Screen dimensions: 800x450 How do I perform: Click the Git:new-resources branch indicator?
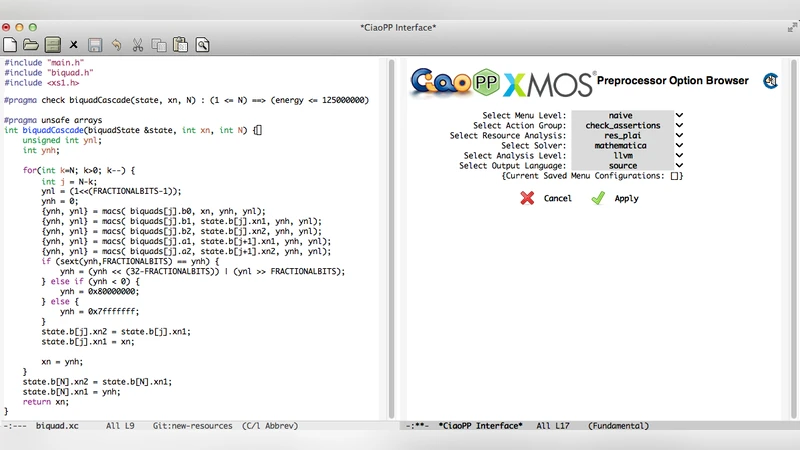194,426
